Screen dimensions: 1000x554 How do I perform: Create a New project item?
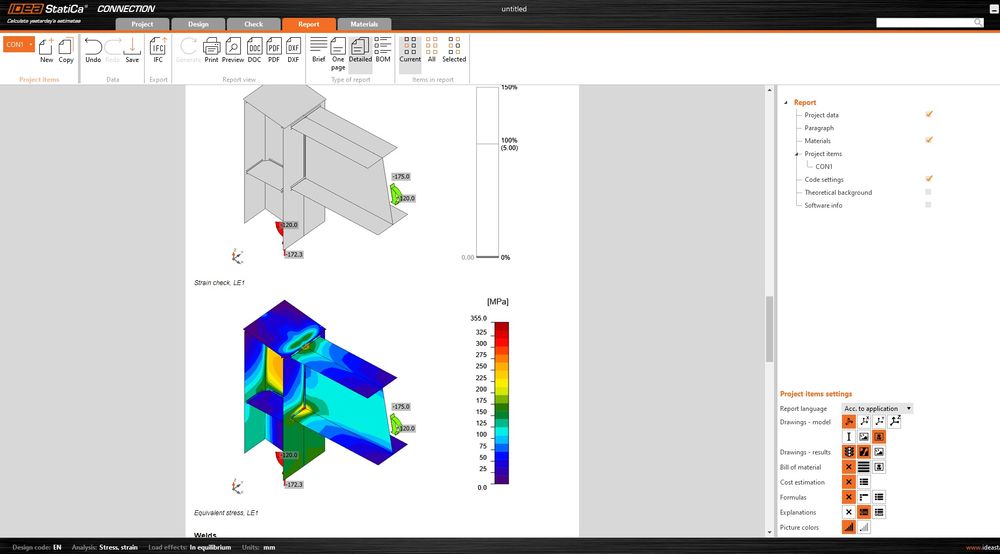tap(46, 50)
